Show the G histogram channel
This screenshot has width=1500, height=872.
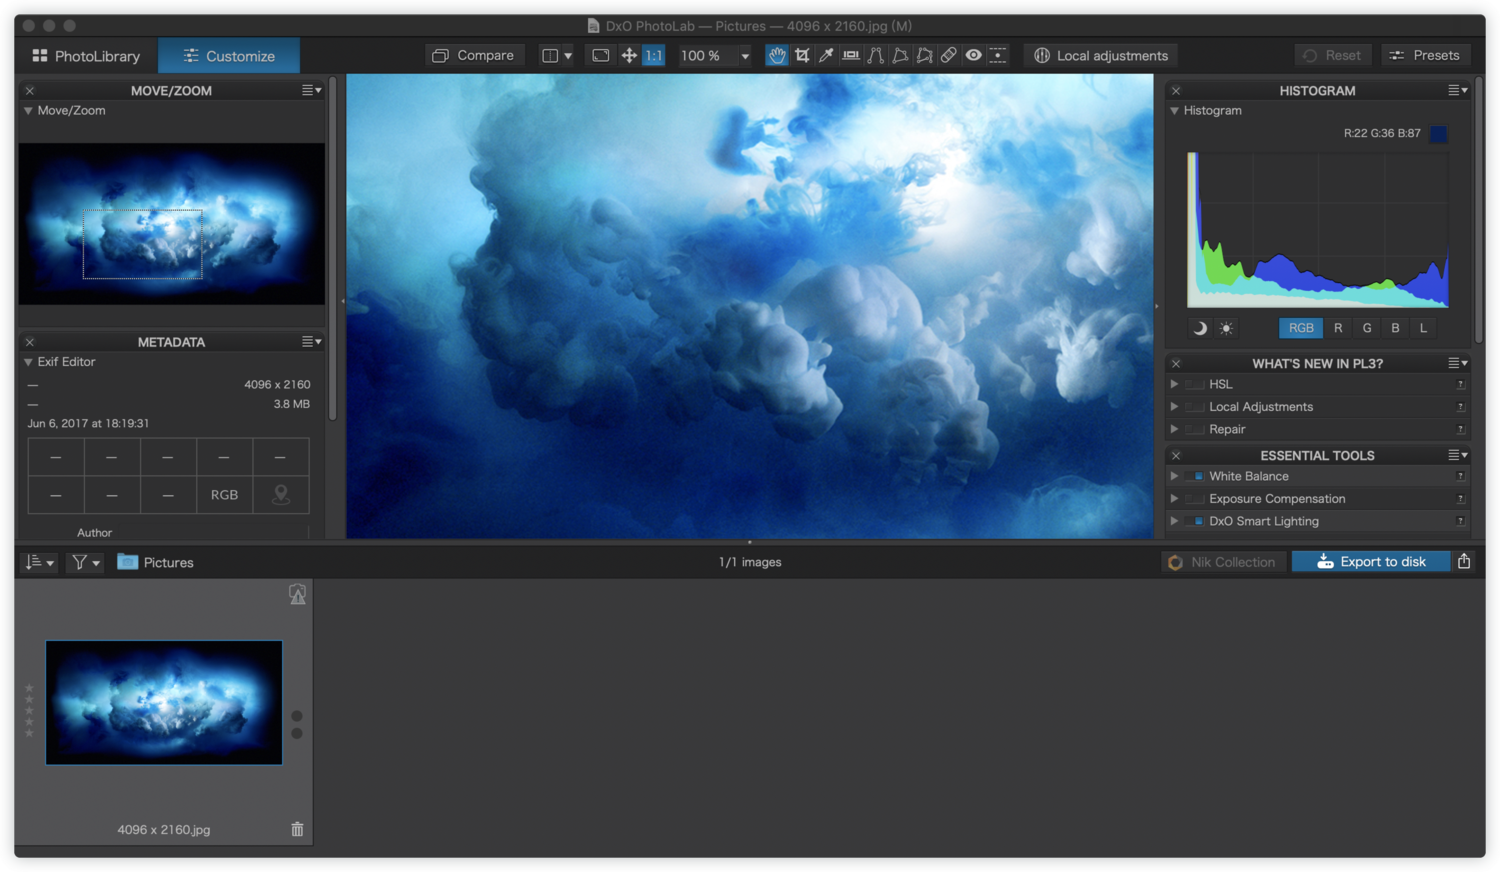coord(1367,328)
